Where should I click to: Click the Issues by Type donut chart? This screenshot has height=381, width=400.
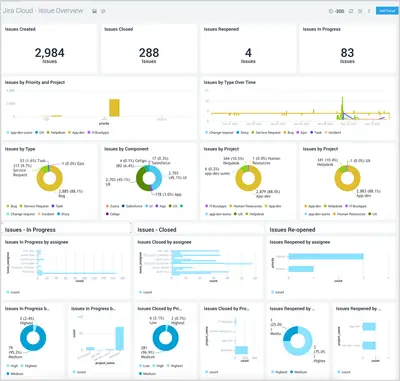pos(49,178)
